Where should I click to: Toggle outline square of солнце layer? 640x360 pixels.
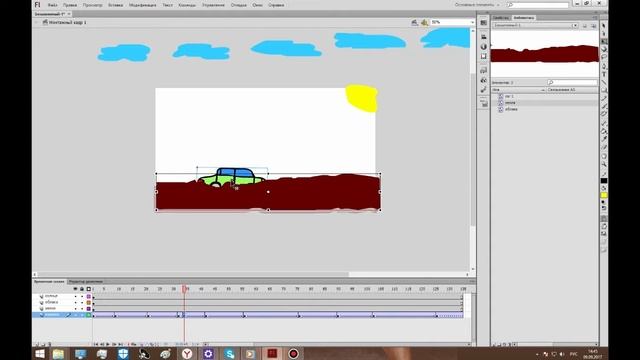point(89,296)
